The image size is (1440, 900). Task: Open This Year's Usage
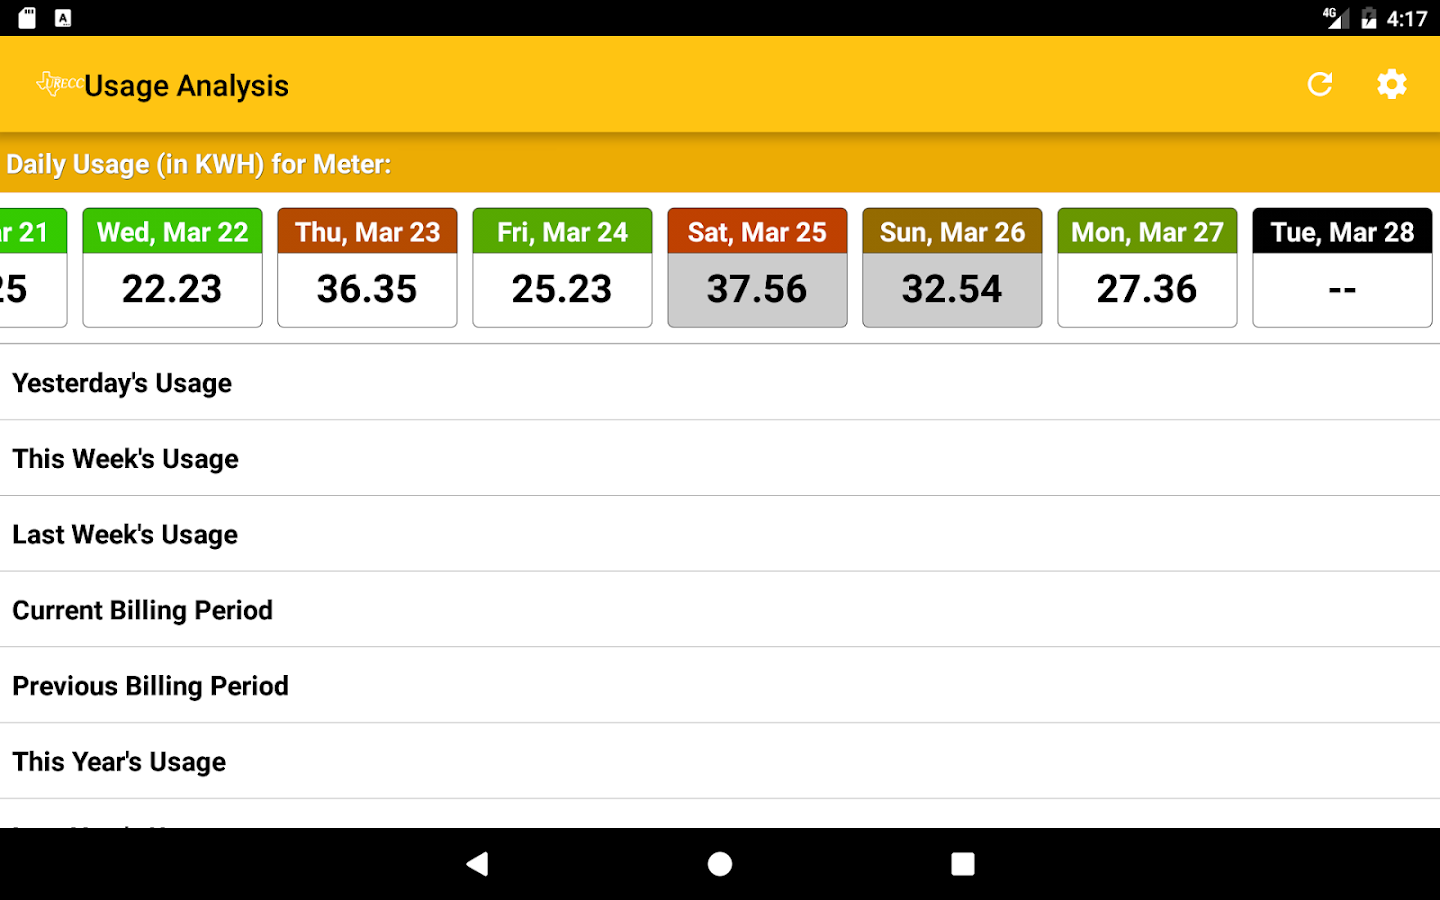[x=720, y=761]
